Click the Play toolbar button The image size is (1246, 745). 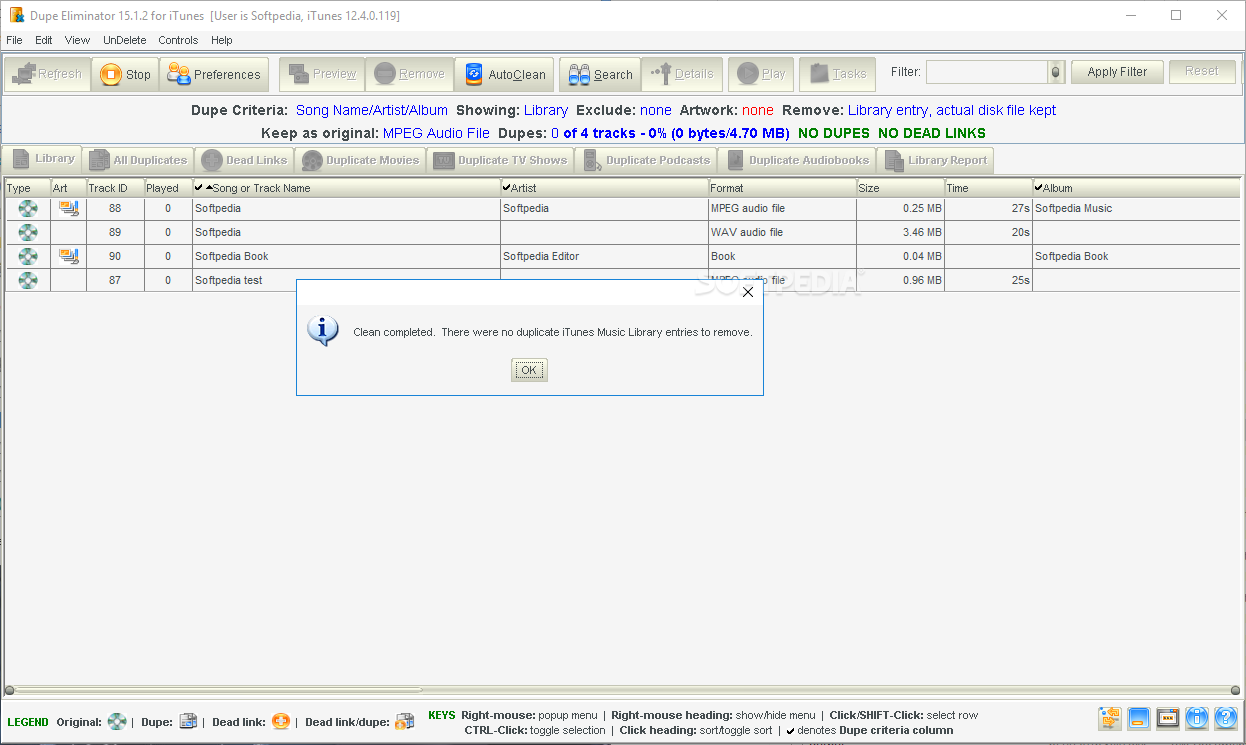[x=761, y=74]
